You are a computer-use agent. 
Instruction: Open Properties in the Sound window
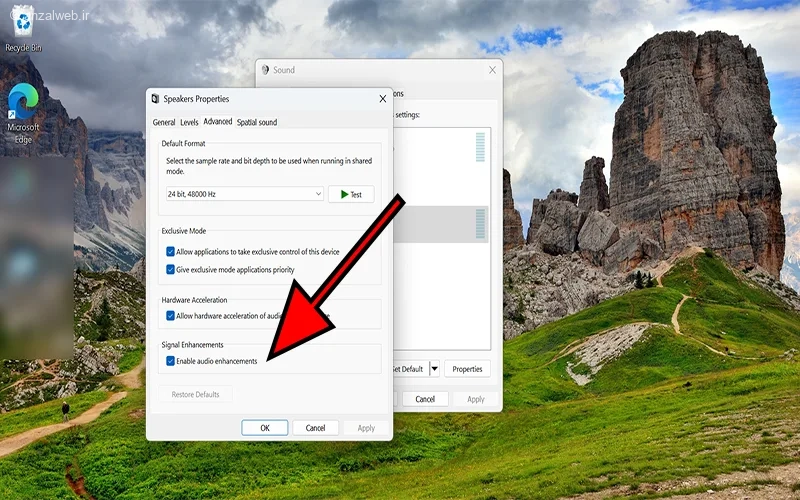(467, 369)
